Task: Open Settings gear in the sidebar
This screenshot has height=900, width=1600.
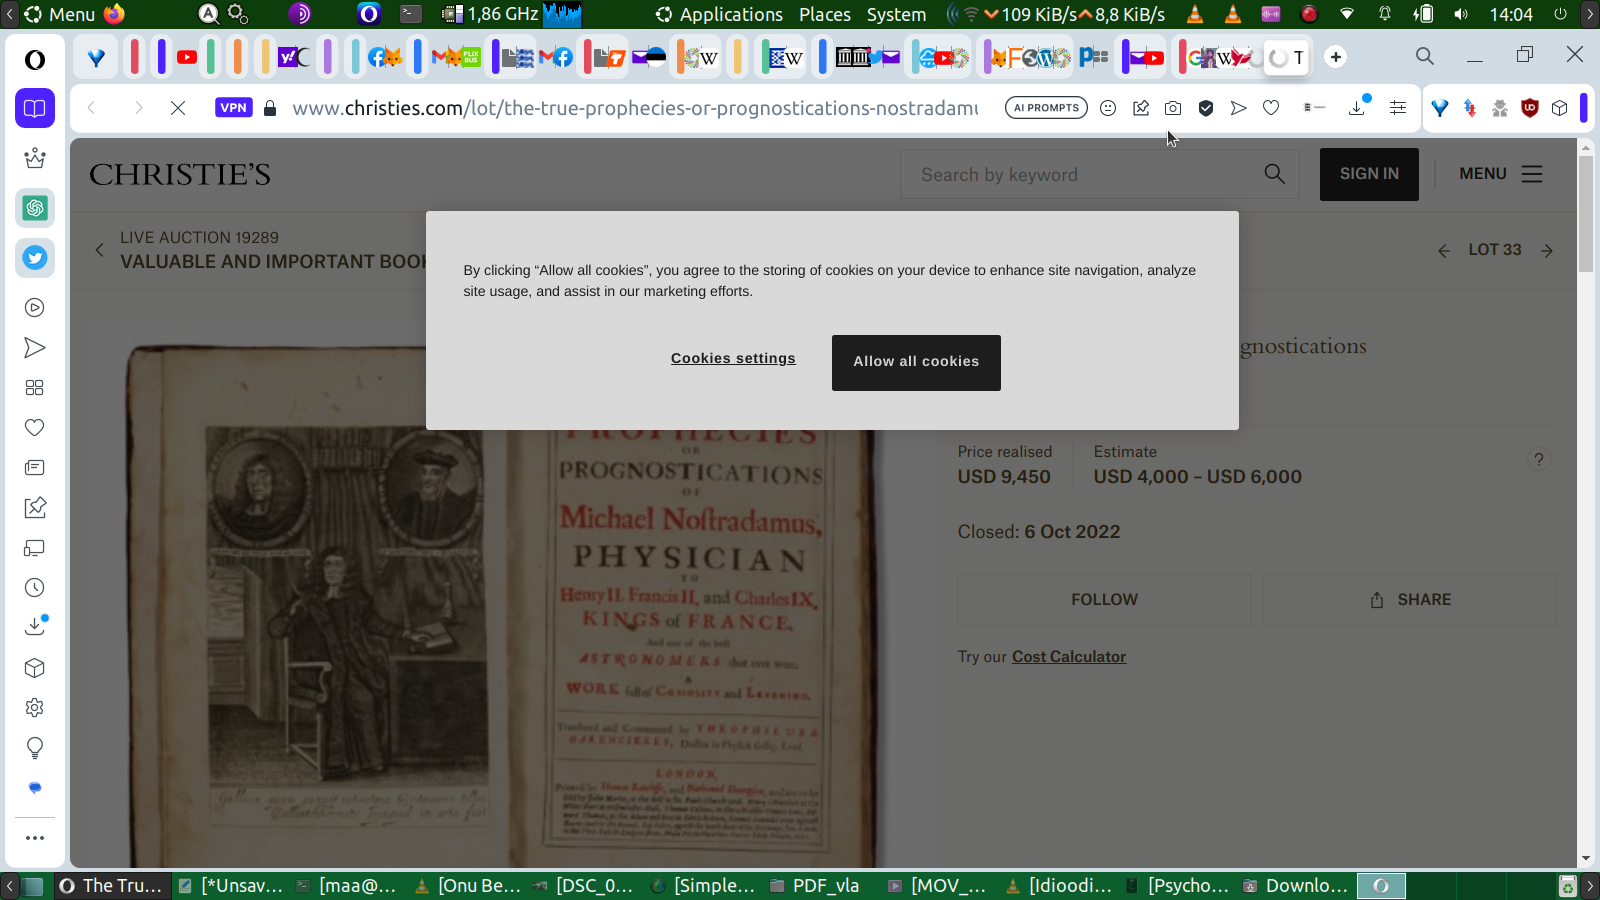Action: click(x=35, y=708)
